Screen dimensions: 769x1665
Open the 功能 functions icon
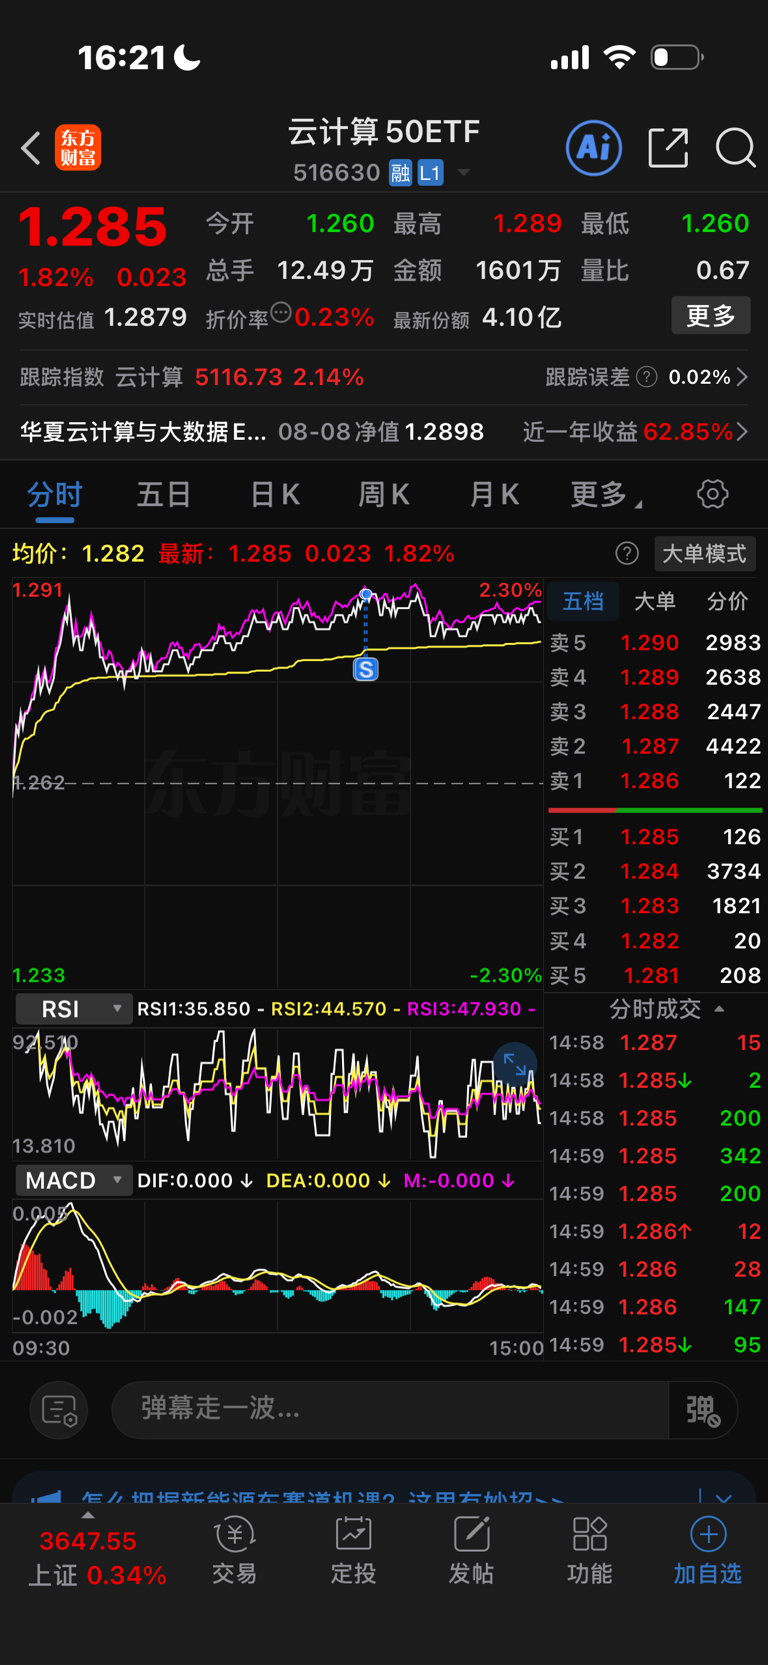coord(589,1551)
